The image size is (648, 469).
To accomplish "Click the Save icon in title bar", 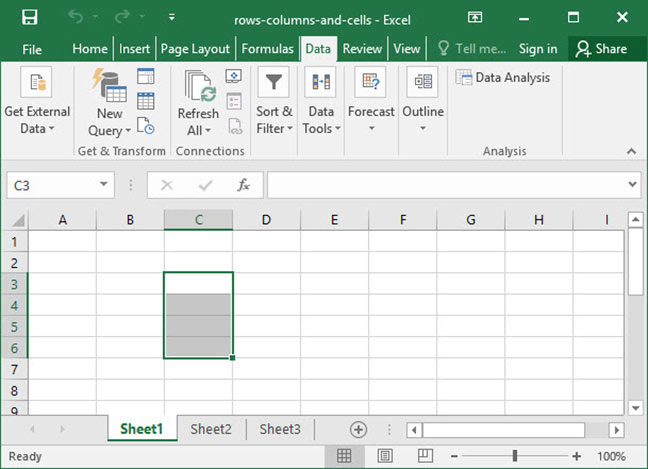I will 29,17.
